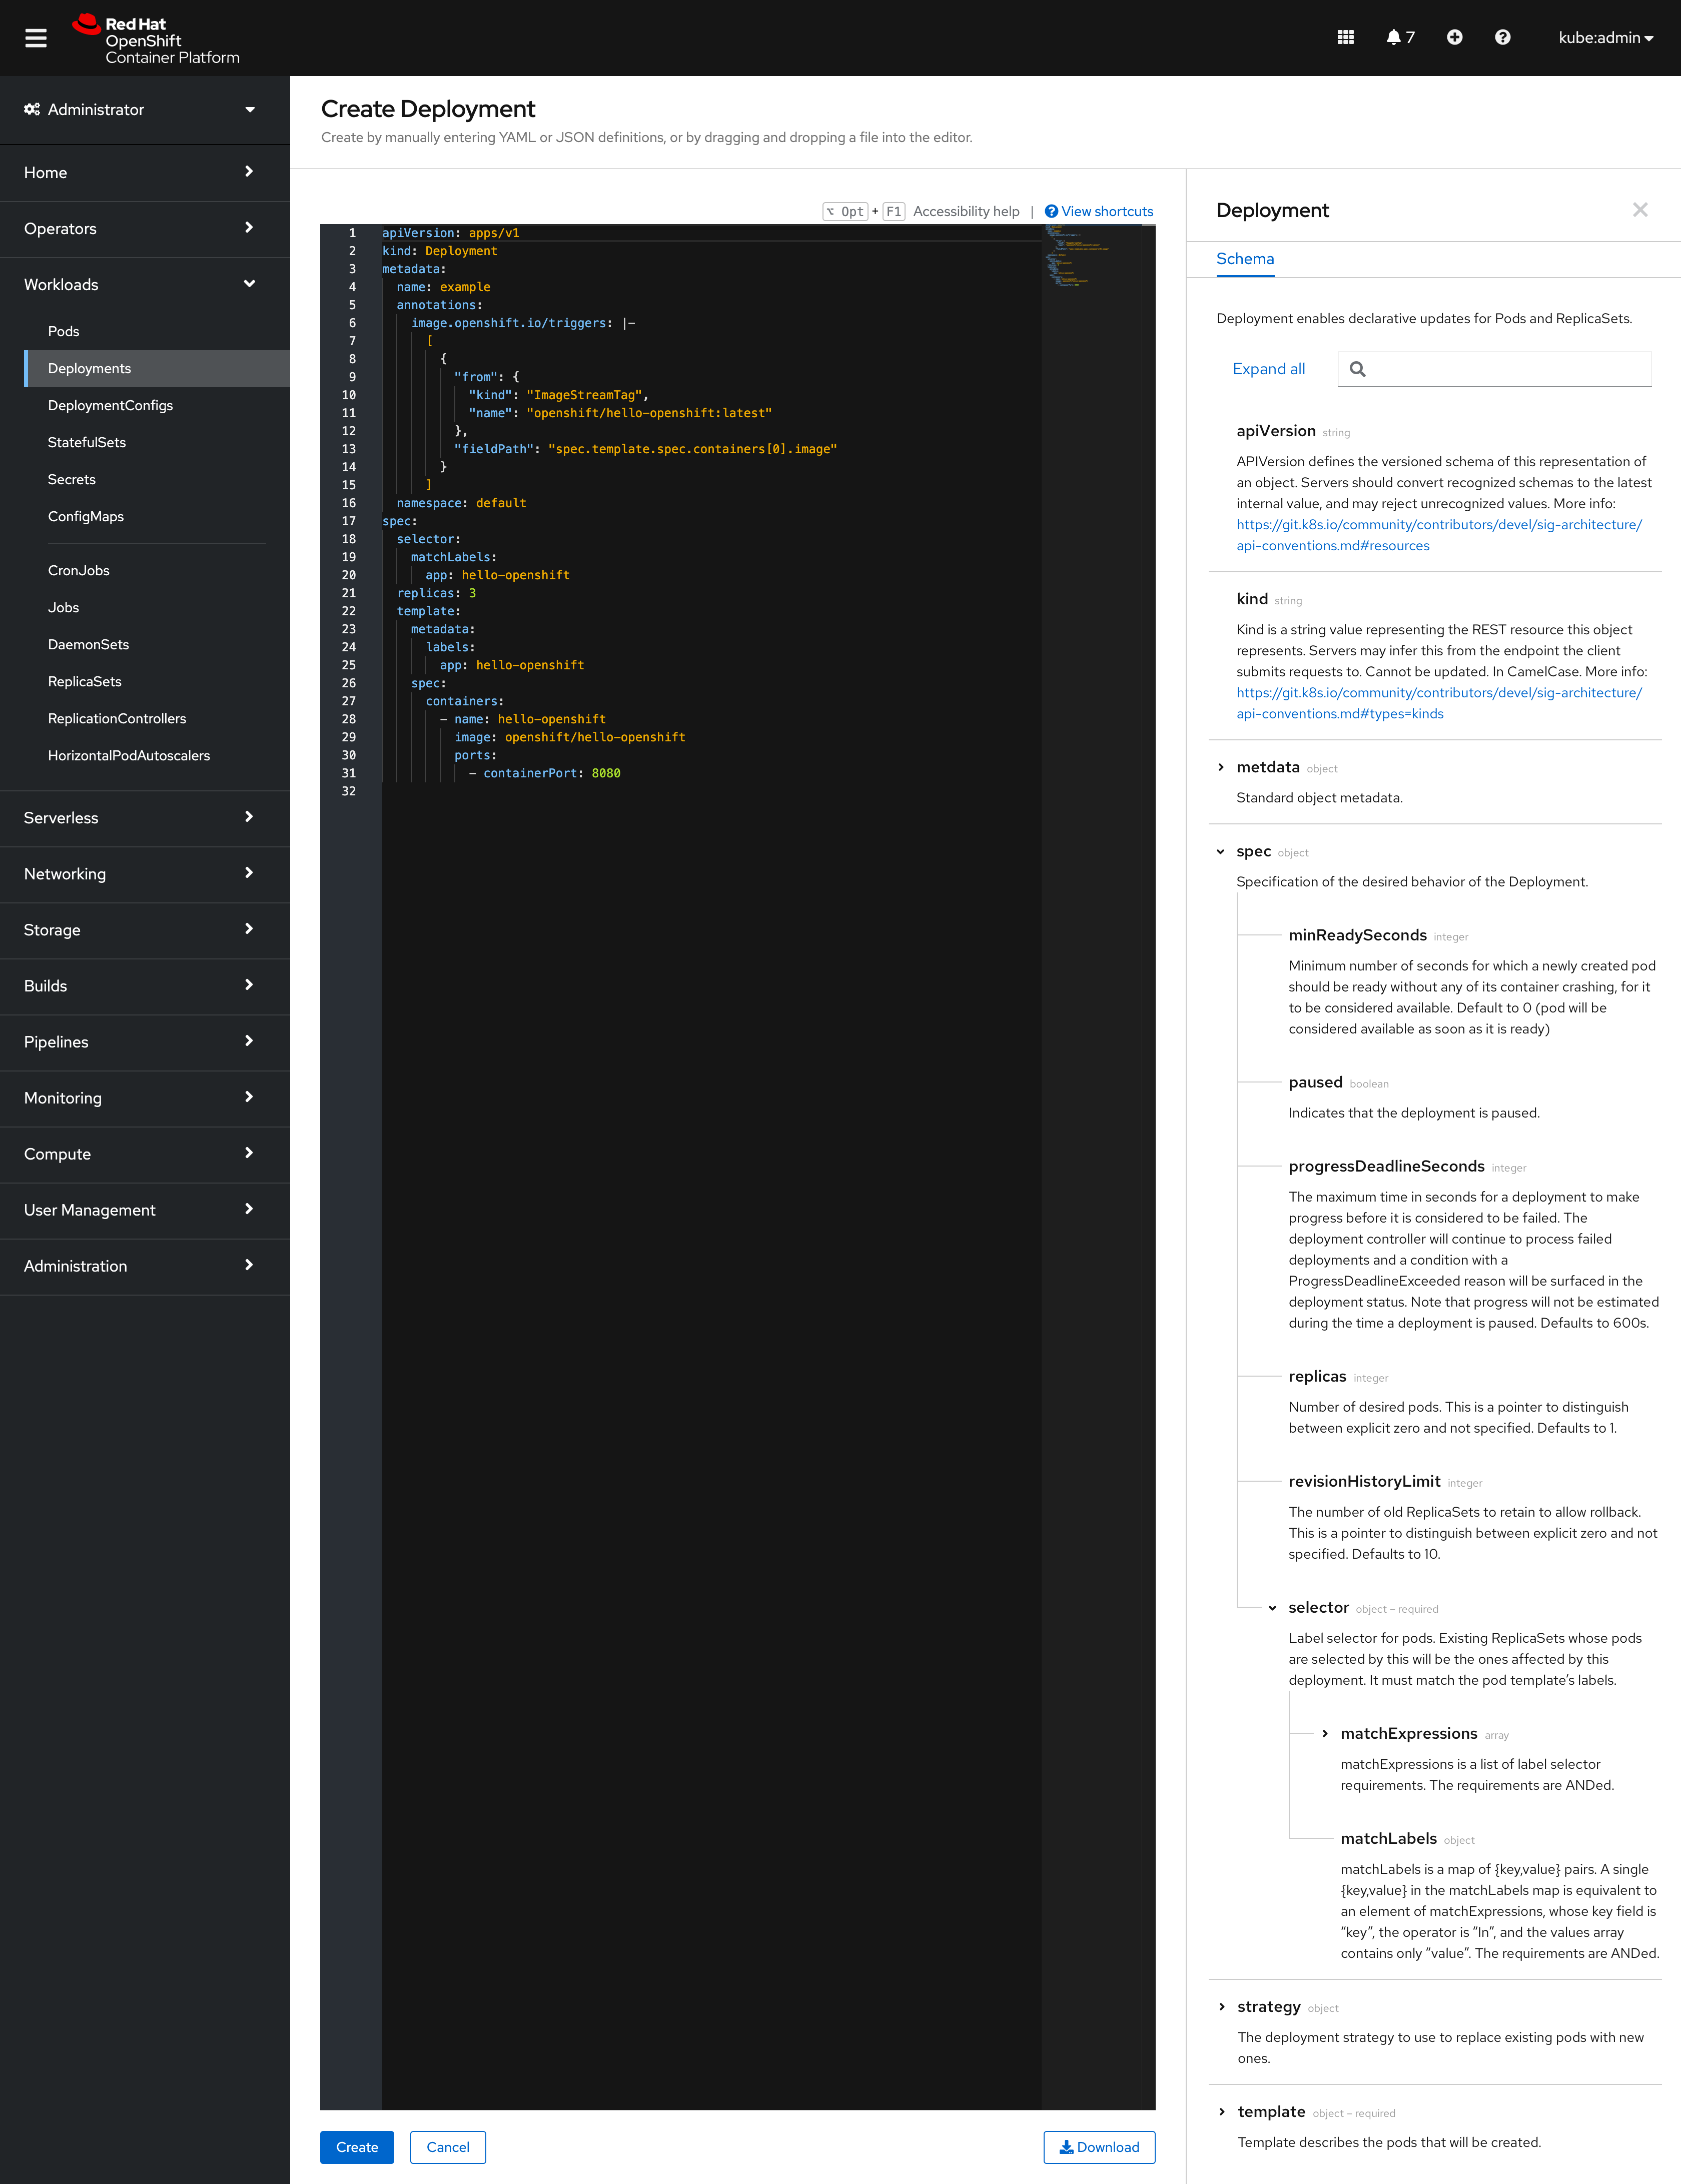
Task: Open View shortcuts help
Action: [1098, 211]
